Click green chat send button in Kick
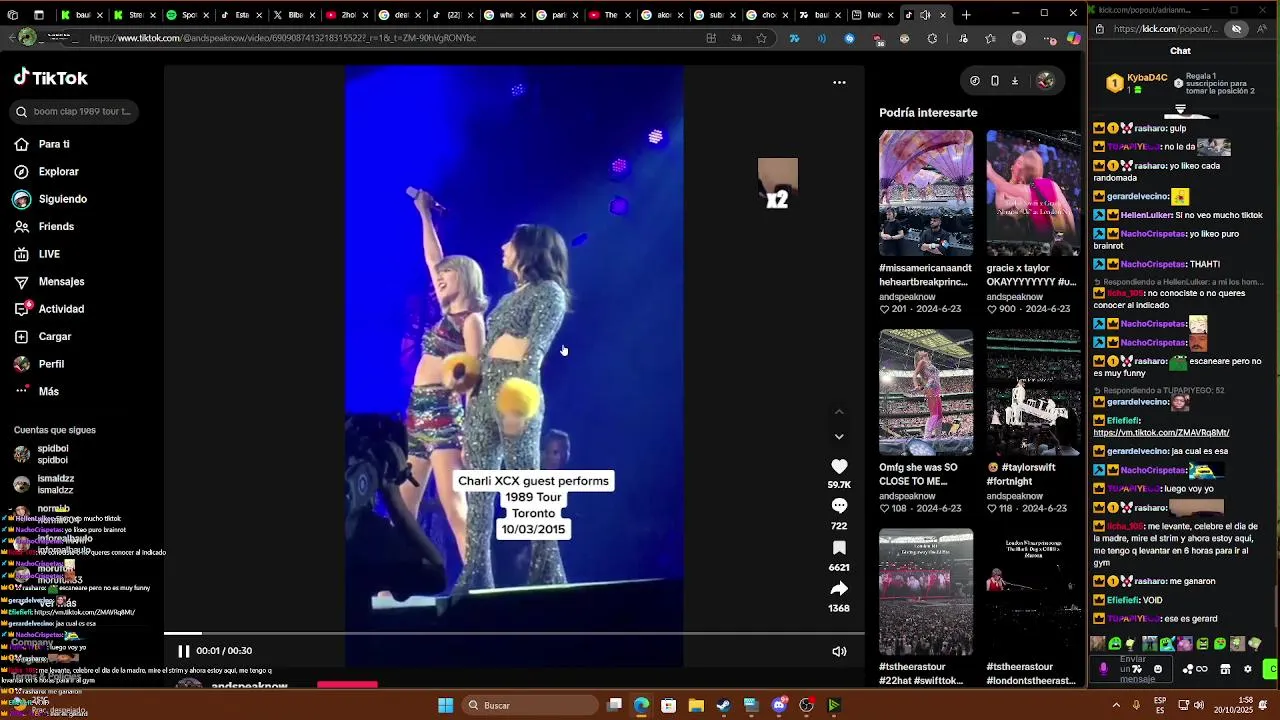Viewport: 1280px width, 720px height. (1270, 669)
